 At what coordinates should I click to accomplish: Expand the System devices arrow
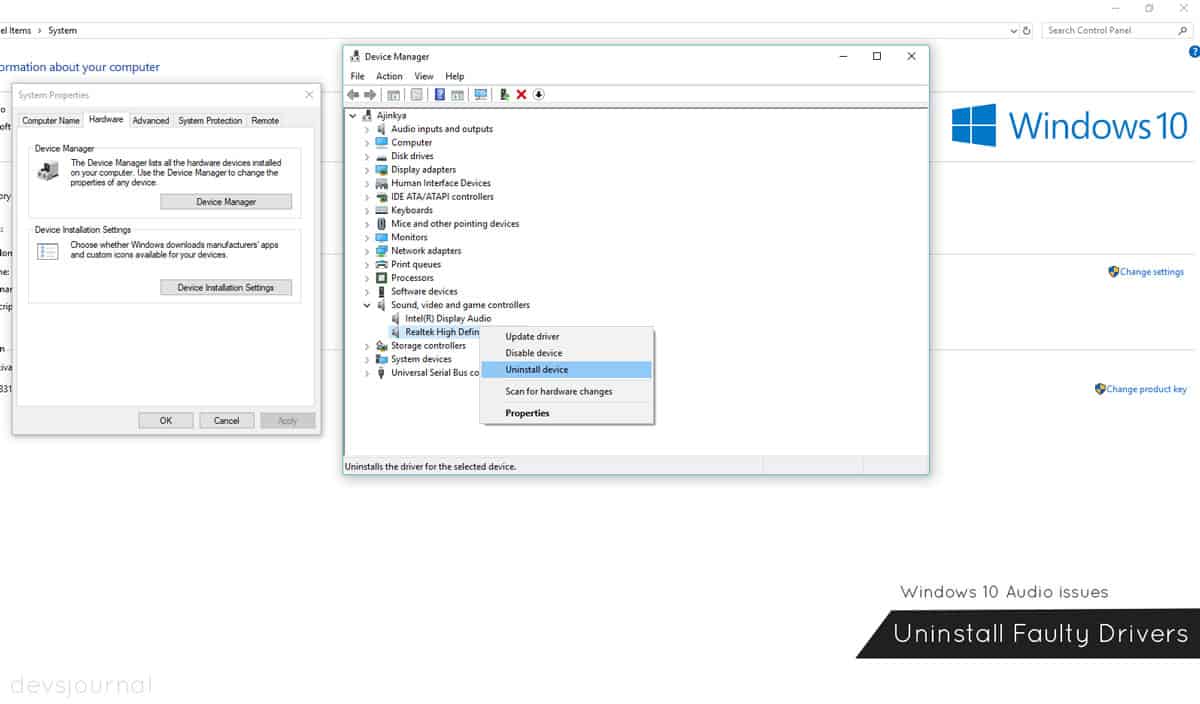click(367, 359)
